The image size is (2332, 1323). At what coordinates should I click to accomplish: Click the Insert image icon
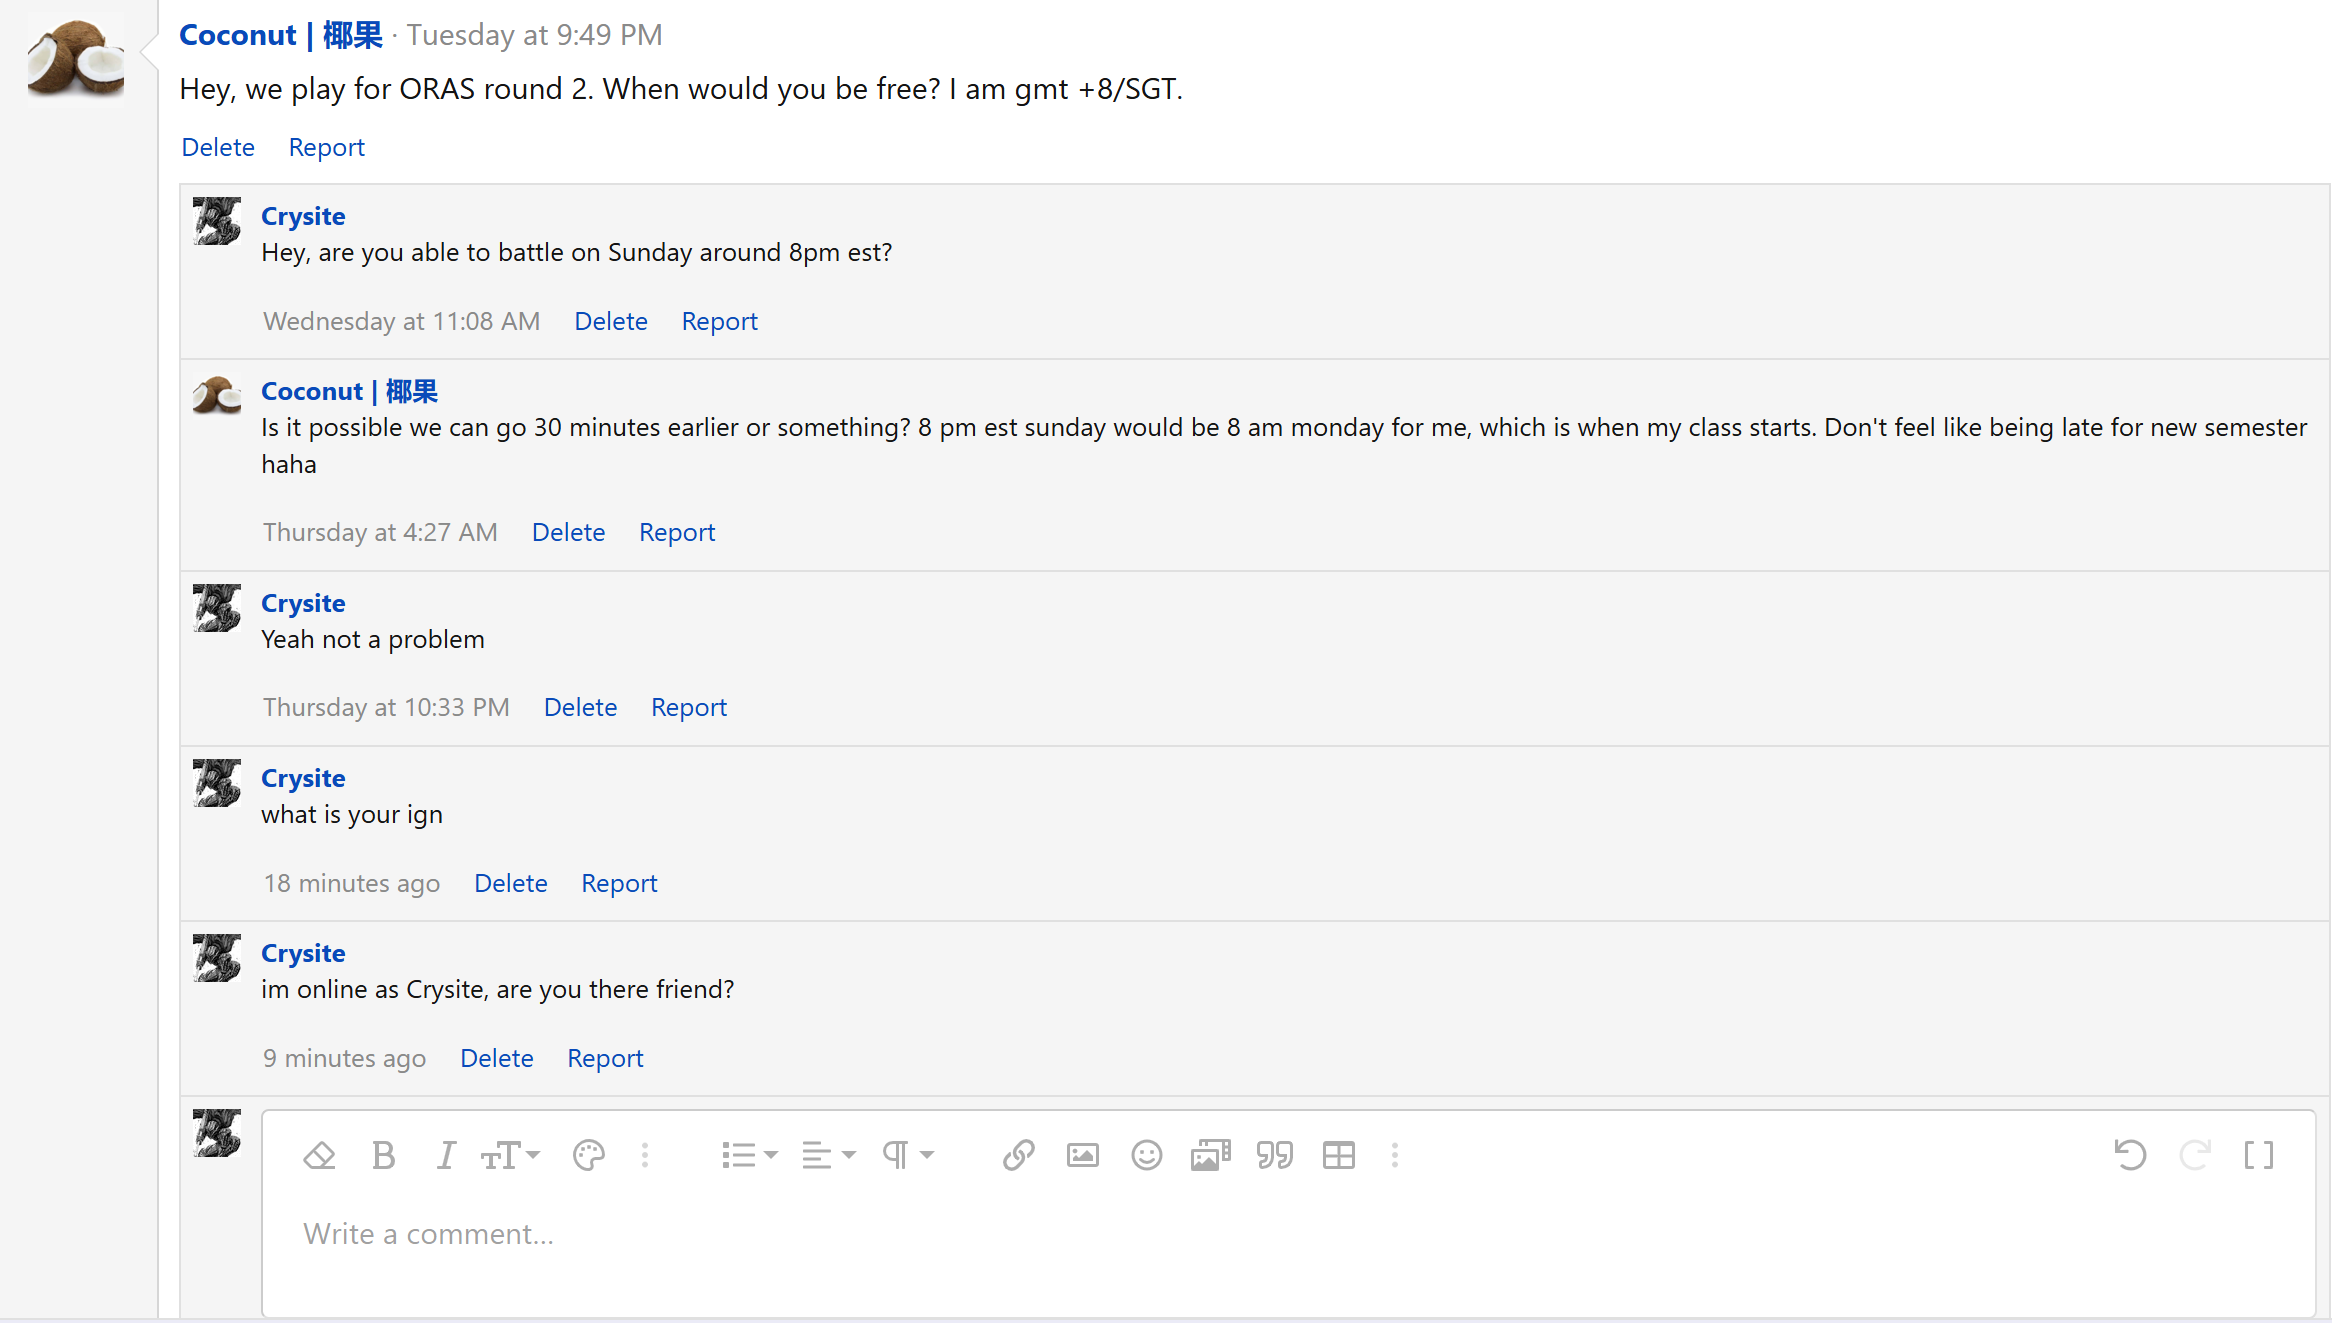[1082, 1156]
